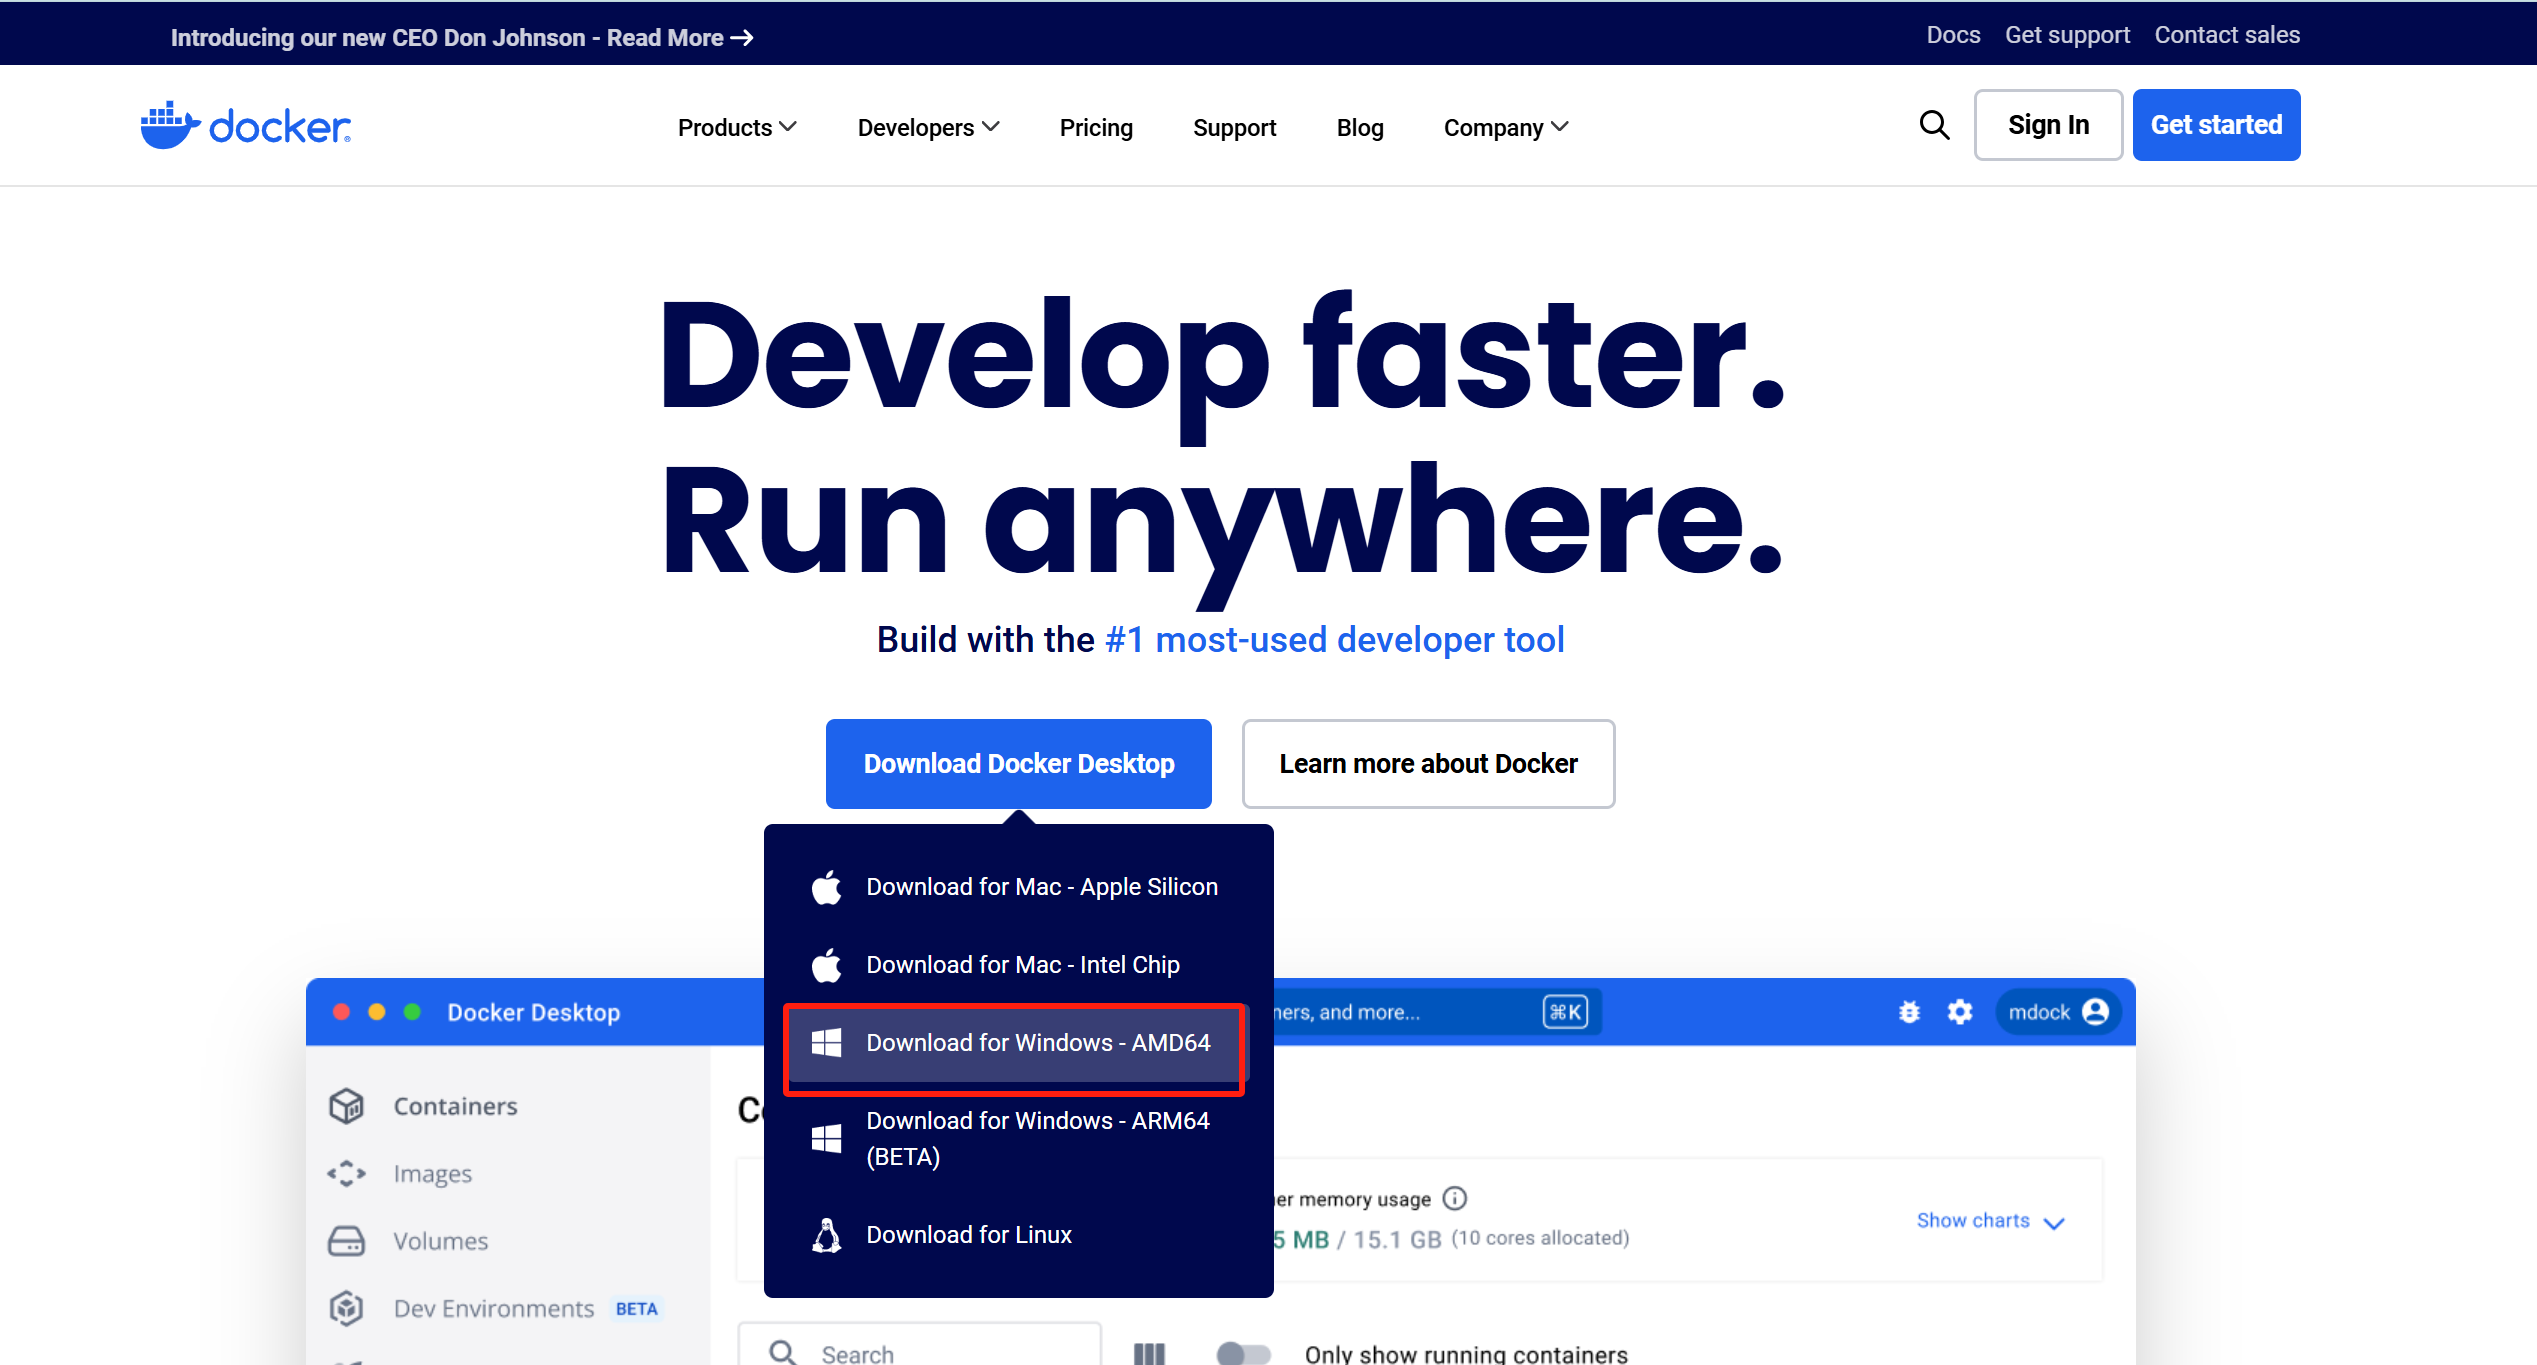Choose Download for Linux option
This screenshot has width=2537, height=1365.
coord(968,1235)
